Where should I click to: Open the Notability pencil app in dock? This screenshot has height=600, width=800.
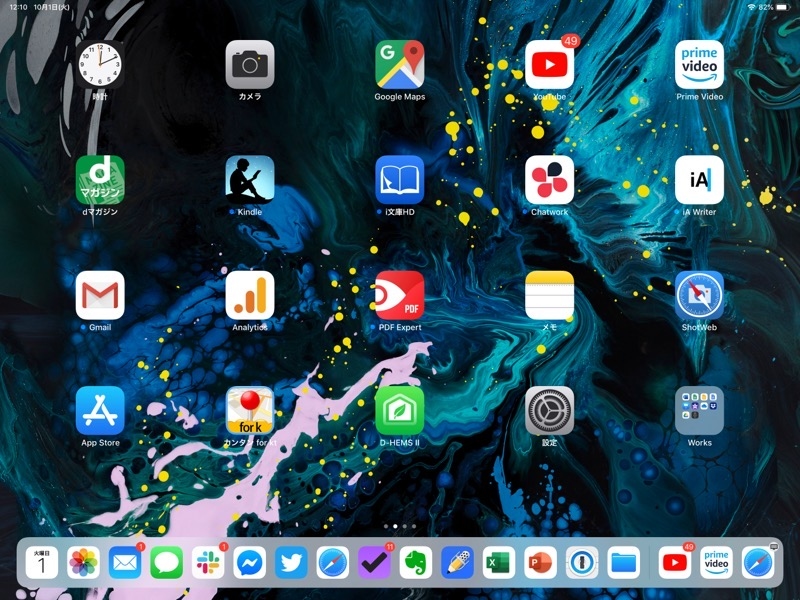click(457, 563)
